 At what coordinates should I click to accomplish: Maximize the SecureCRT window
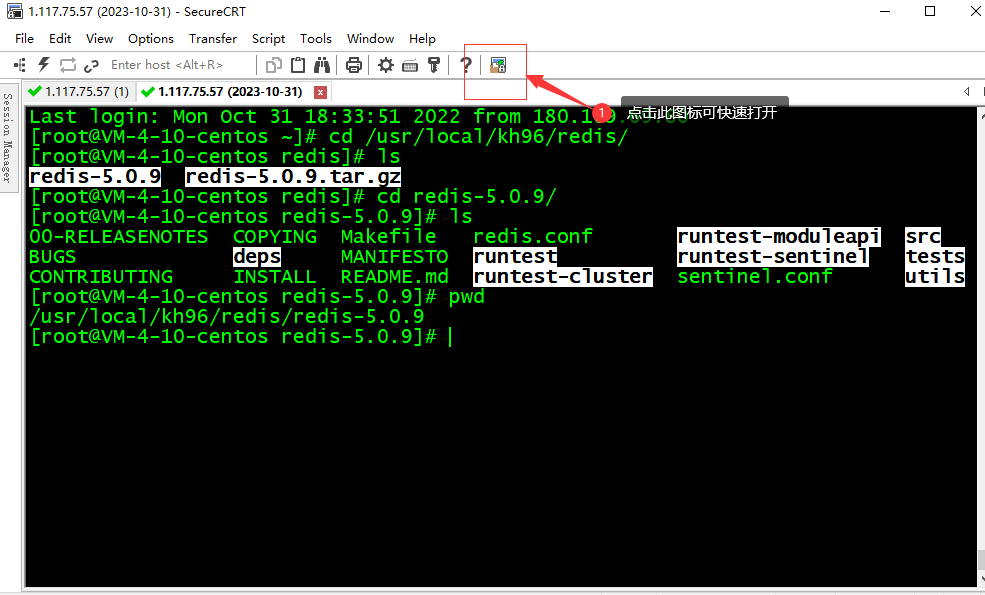[930, 11]
